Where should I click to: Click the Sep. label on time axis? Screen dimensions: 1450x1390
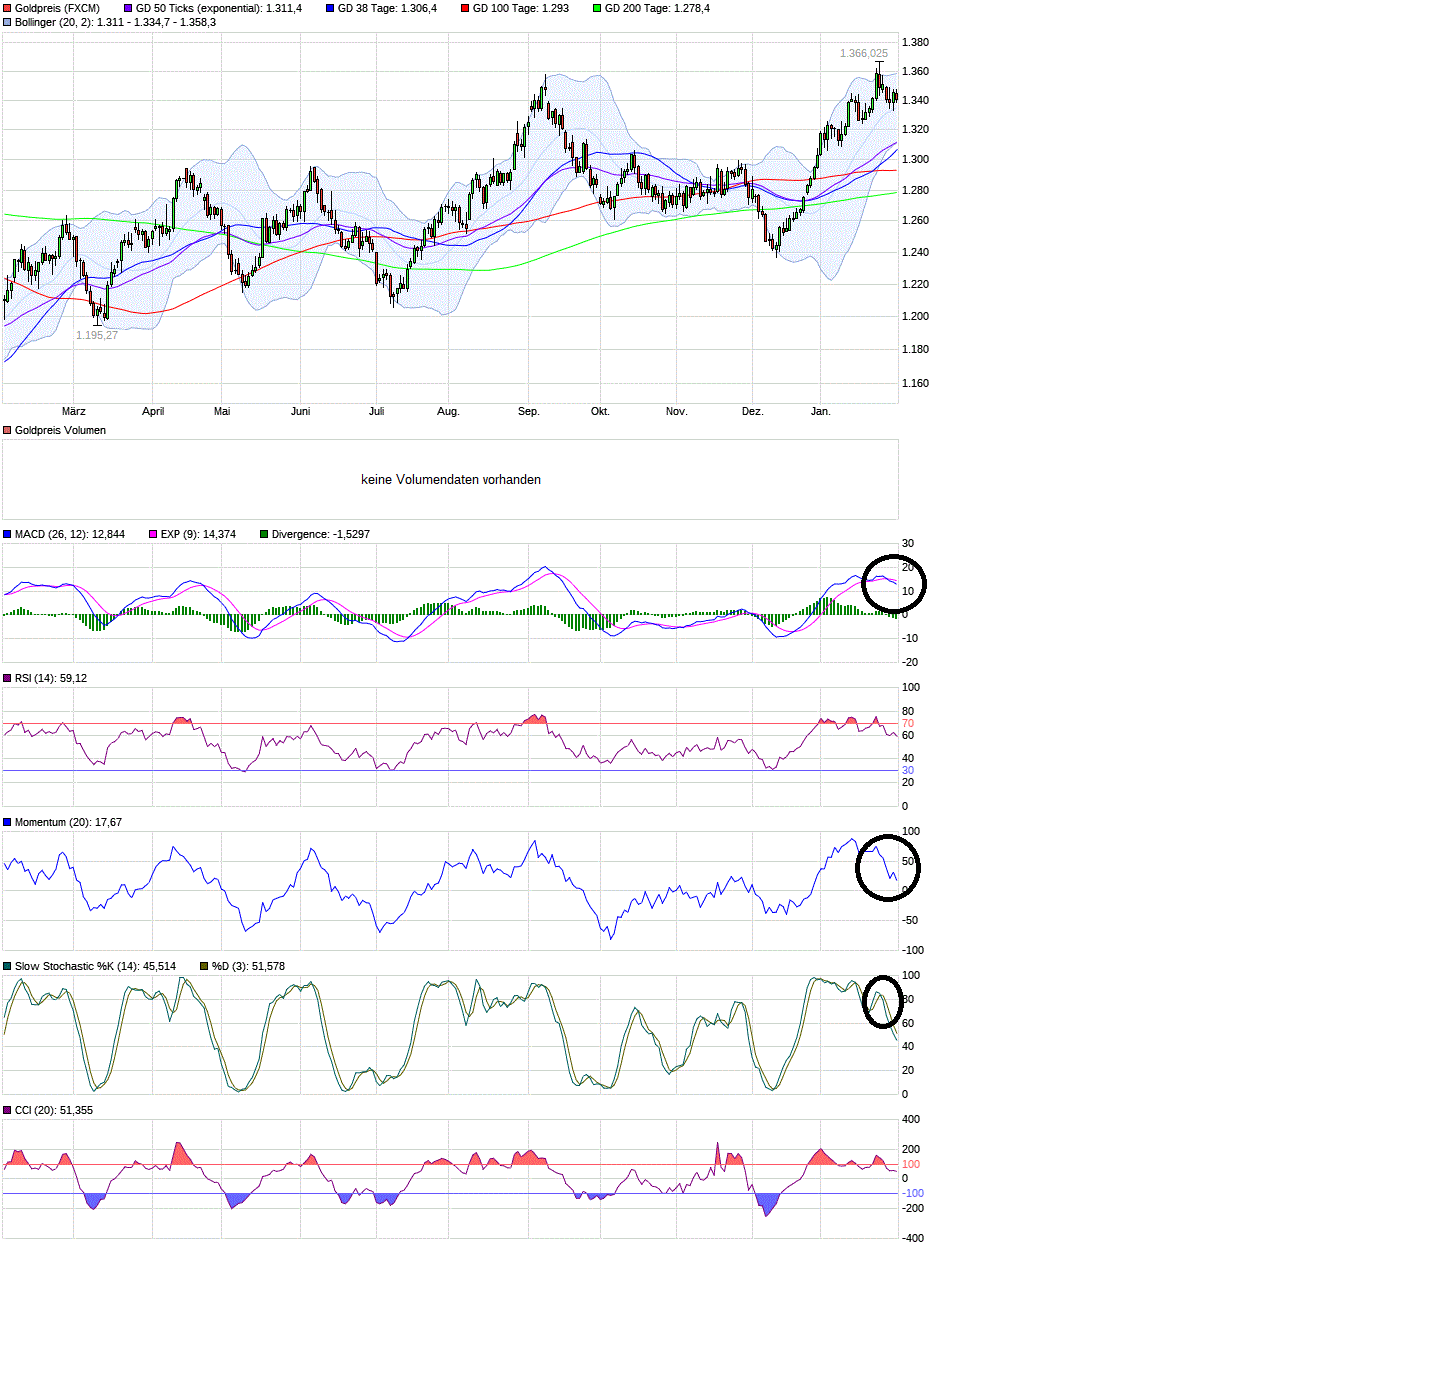pyautogui.click(x=529, y=411)
